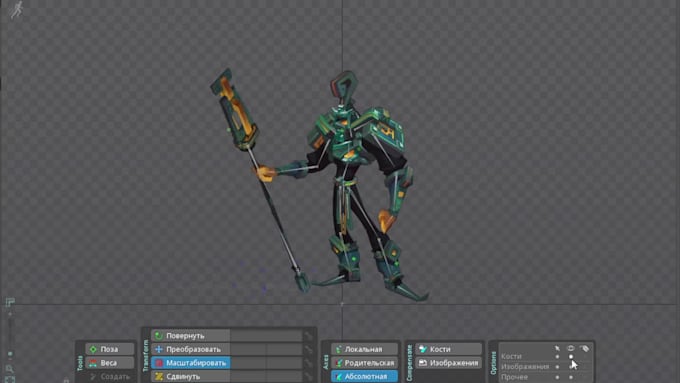Select the Веса (Weights) tool
This screenshot has height=383, width=680.
pos(110,363)
